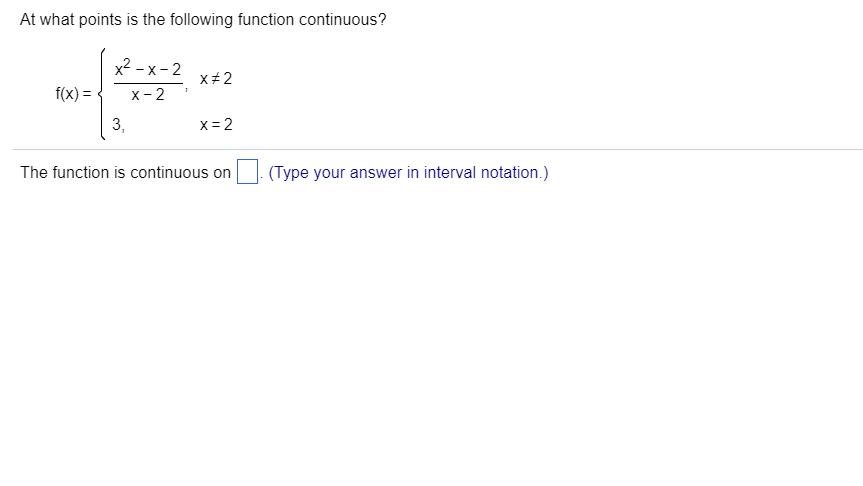The image size is (863, 486).
Task: Select the condition x = 2
Action: [216, 124]
